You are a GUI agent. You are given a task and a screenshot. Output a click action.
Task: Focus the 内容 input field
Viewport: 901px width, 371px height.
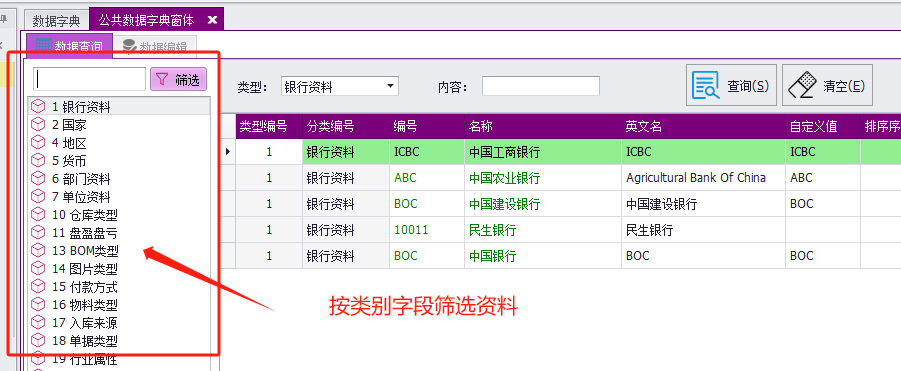(x=541, y=87)
